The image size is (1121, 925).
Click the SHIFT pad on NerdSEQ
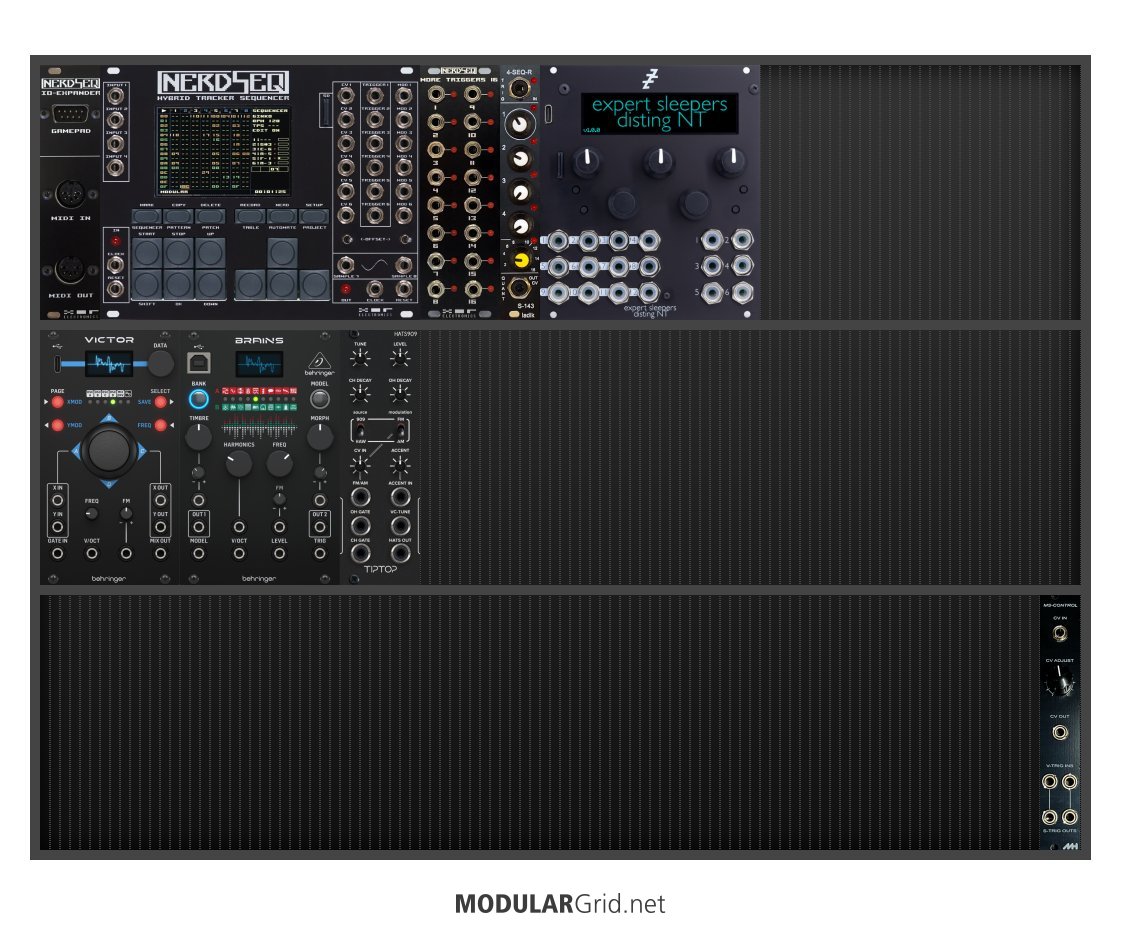coord(147,284)
